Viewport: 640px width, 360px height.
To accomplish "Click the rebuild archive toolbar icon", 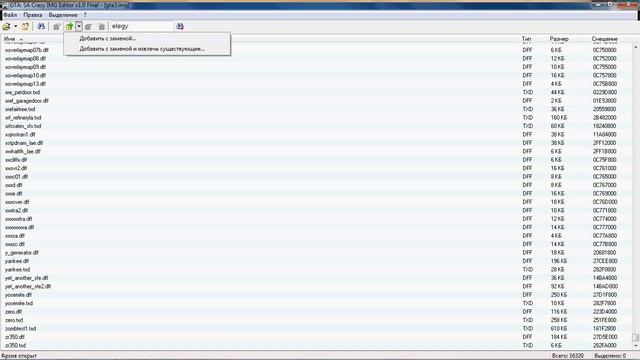I will pos(25,27).
